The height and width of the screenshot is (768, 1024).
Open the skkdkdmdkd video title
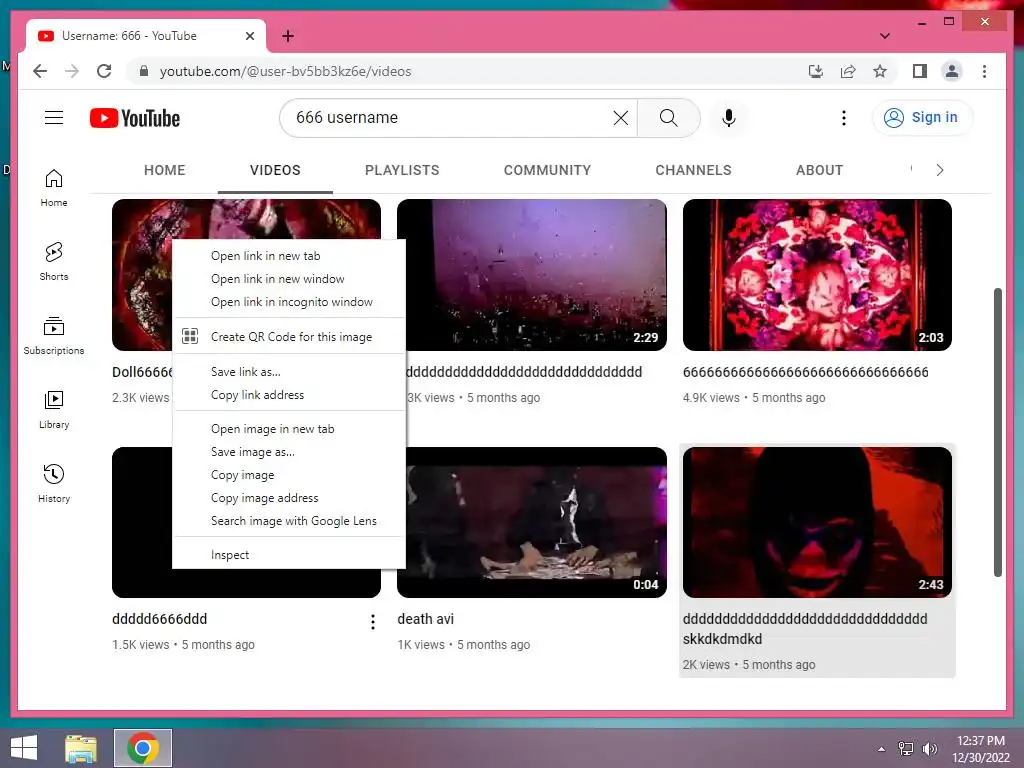point(805,629)
